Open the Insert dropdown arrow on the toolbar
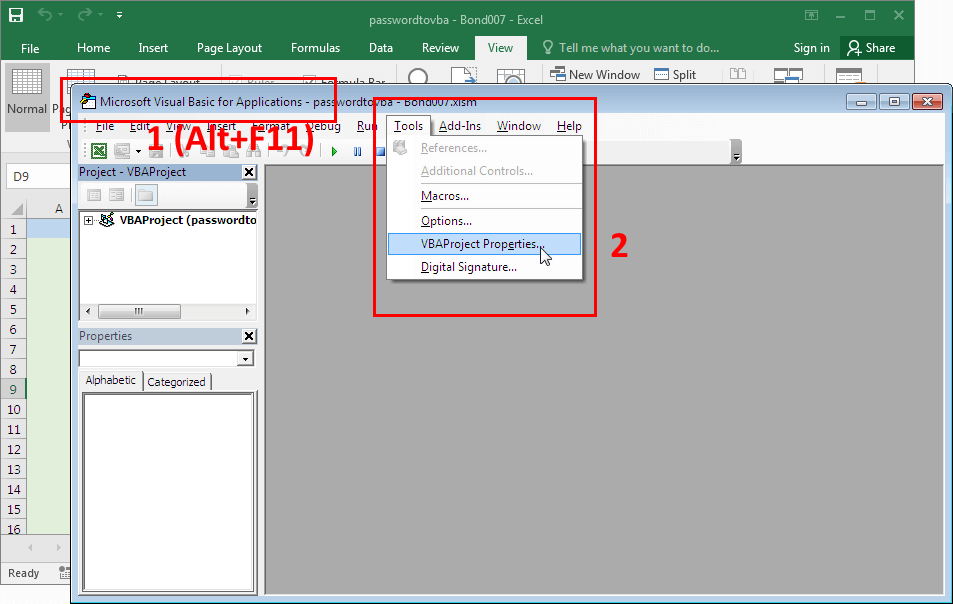Screen dimensions: 953x604 [x=137, y=151]
